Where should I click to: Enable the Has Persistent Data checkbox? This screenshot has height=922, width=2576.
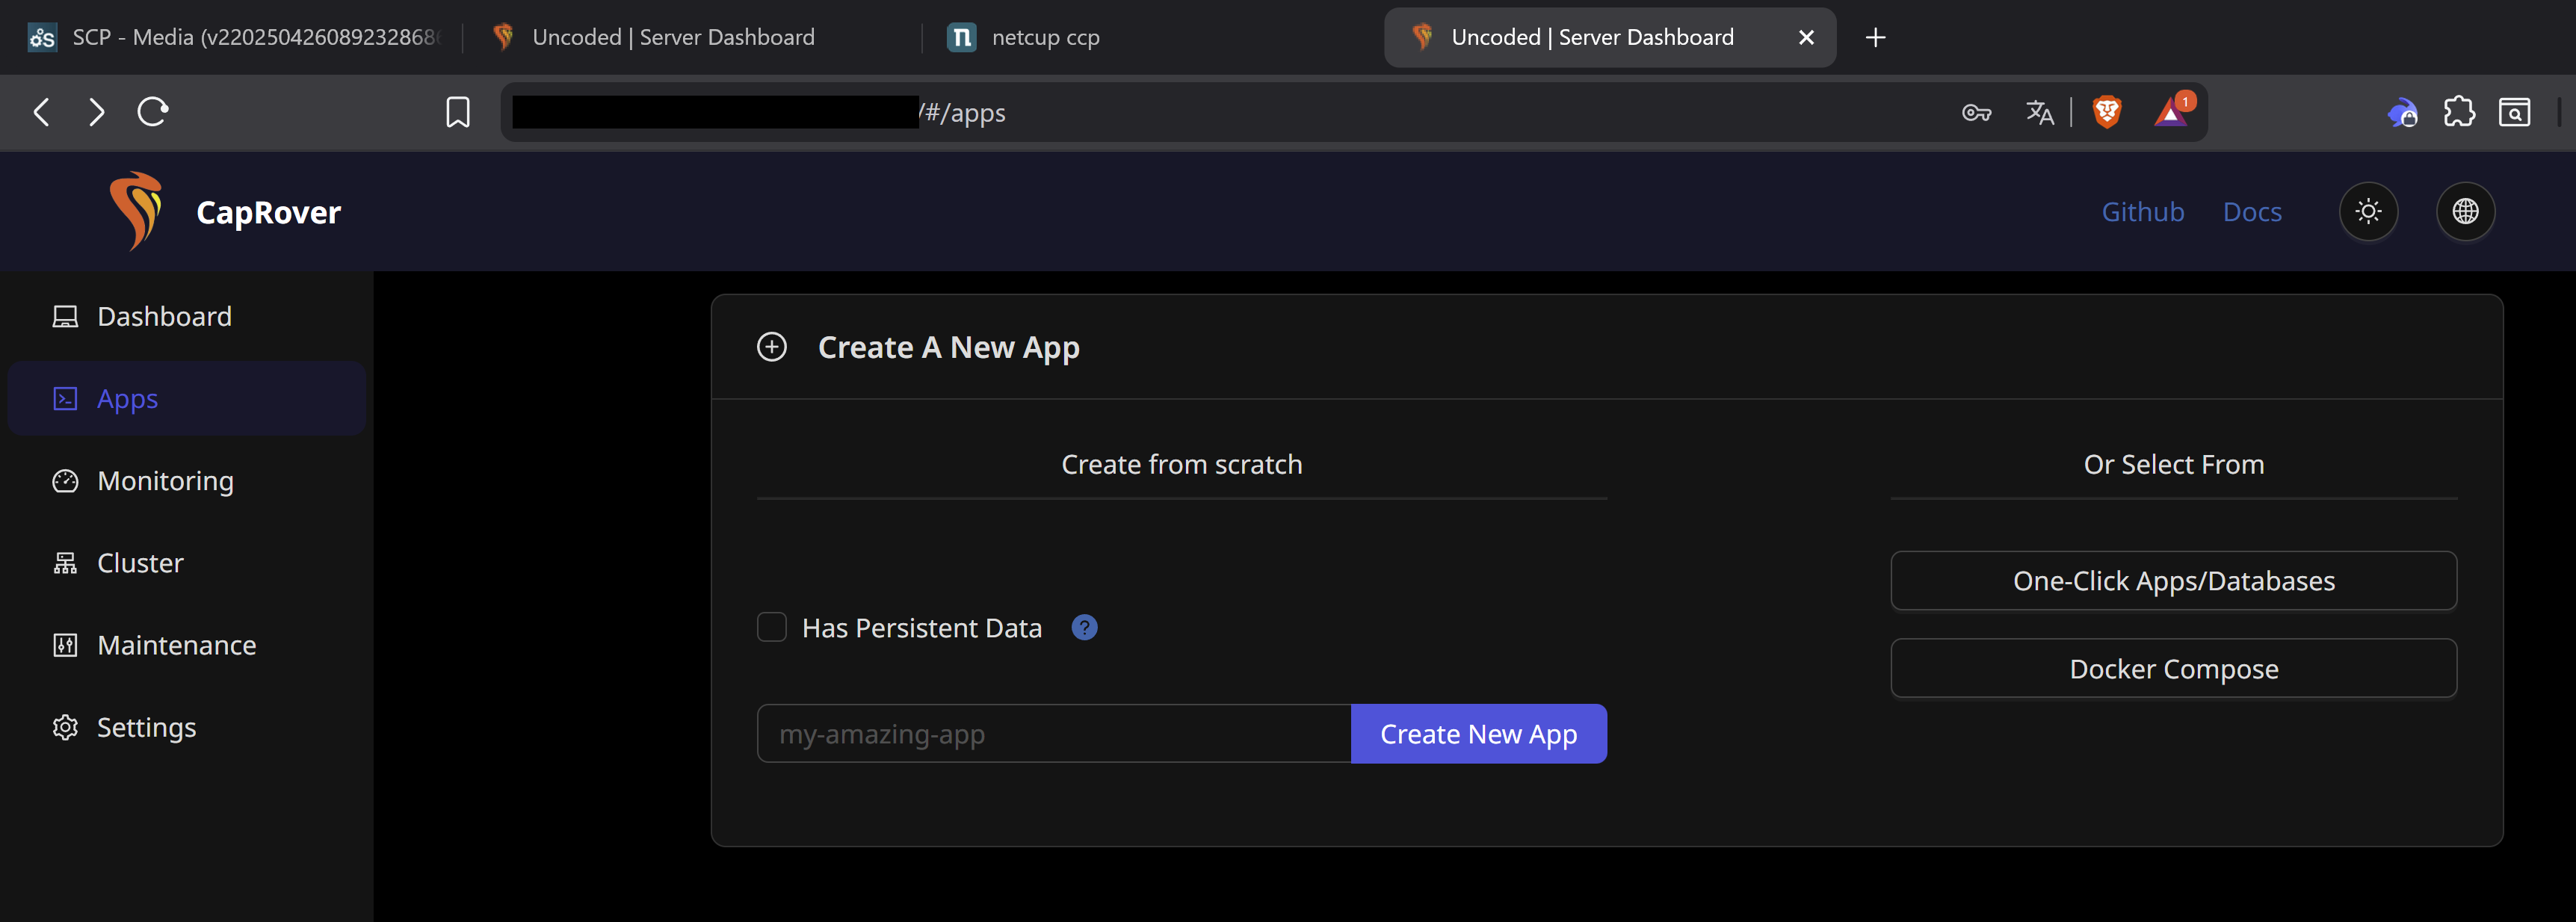pyautogui.click(x=772, y=628)
